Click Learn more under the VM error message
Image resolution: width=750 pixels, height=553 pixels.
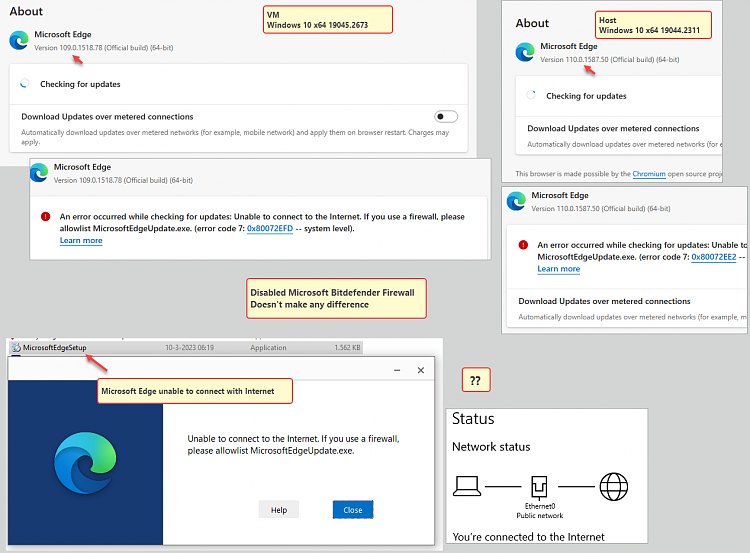(x=81, y=241)
